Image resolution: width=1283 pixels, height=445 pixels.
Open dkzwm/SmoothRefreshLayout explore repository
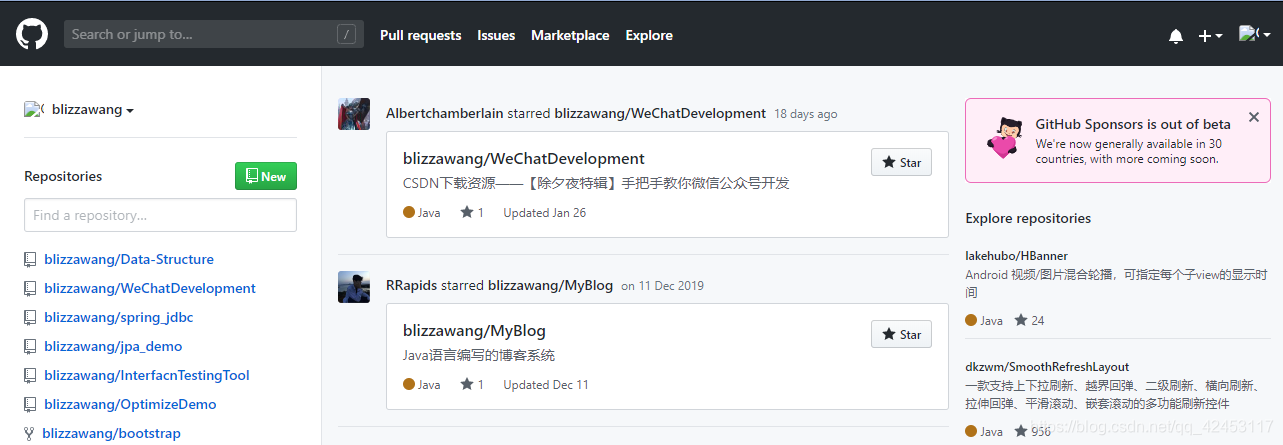pos(1047,367)
